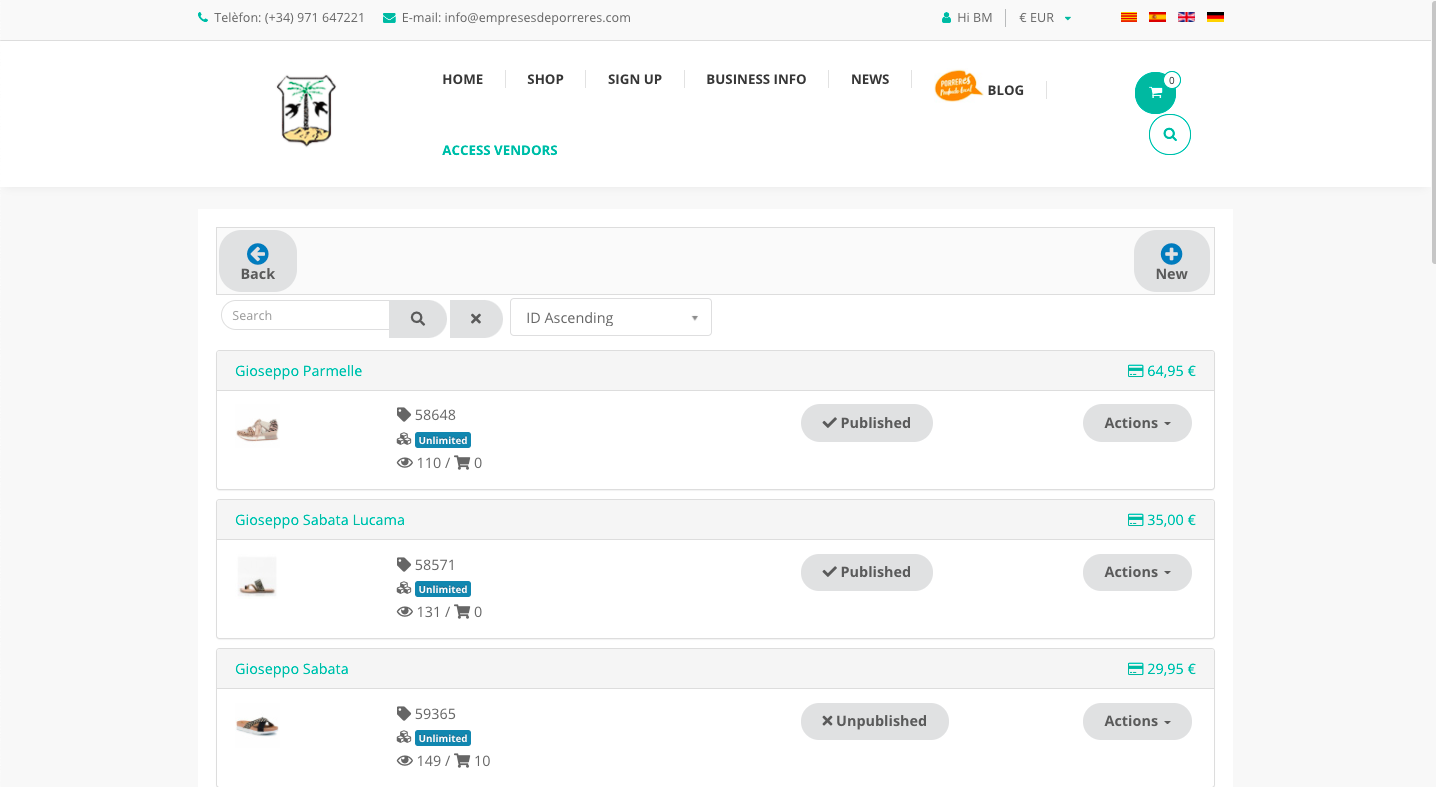Click the tag icon beside 58571

[404, 565]
